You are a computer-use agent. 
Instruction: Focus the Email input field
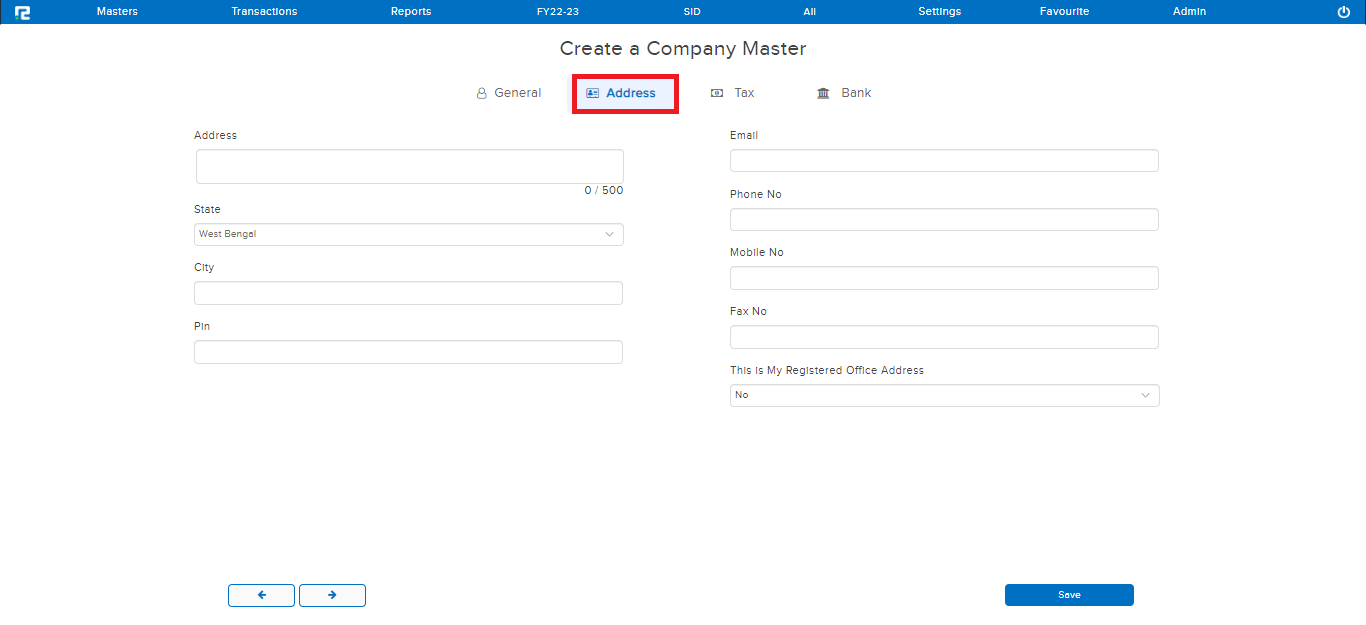pyautogui.click(x=944, y=161)
